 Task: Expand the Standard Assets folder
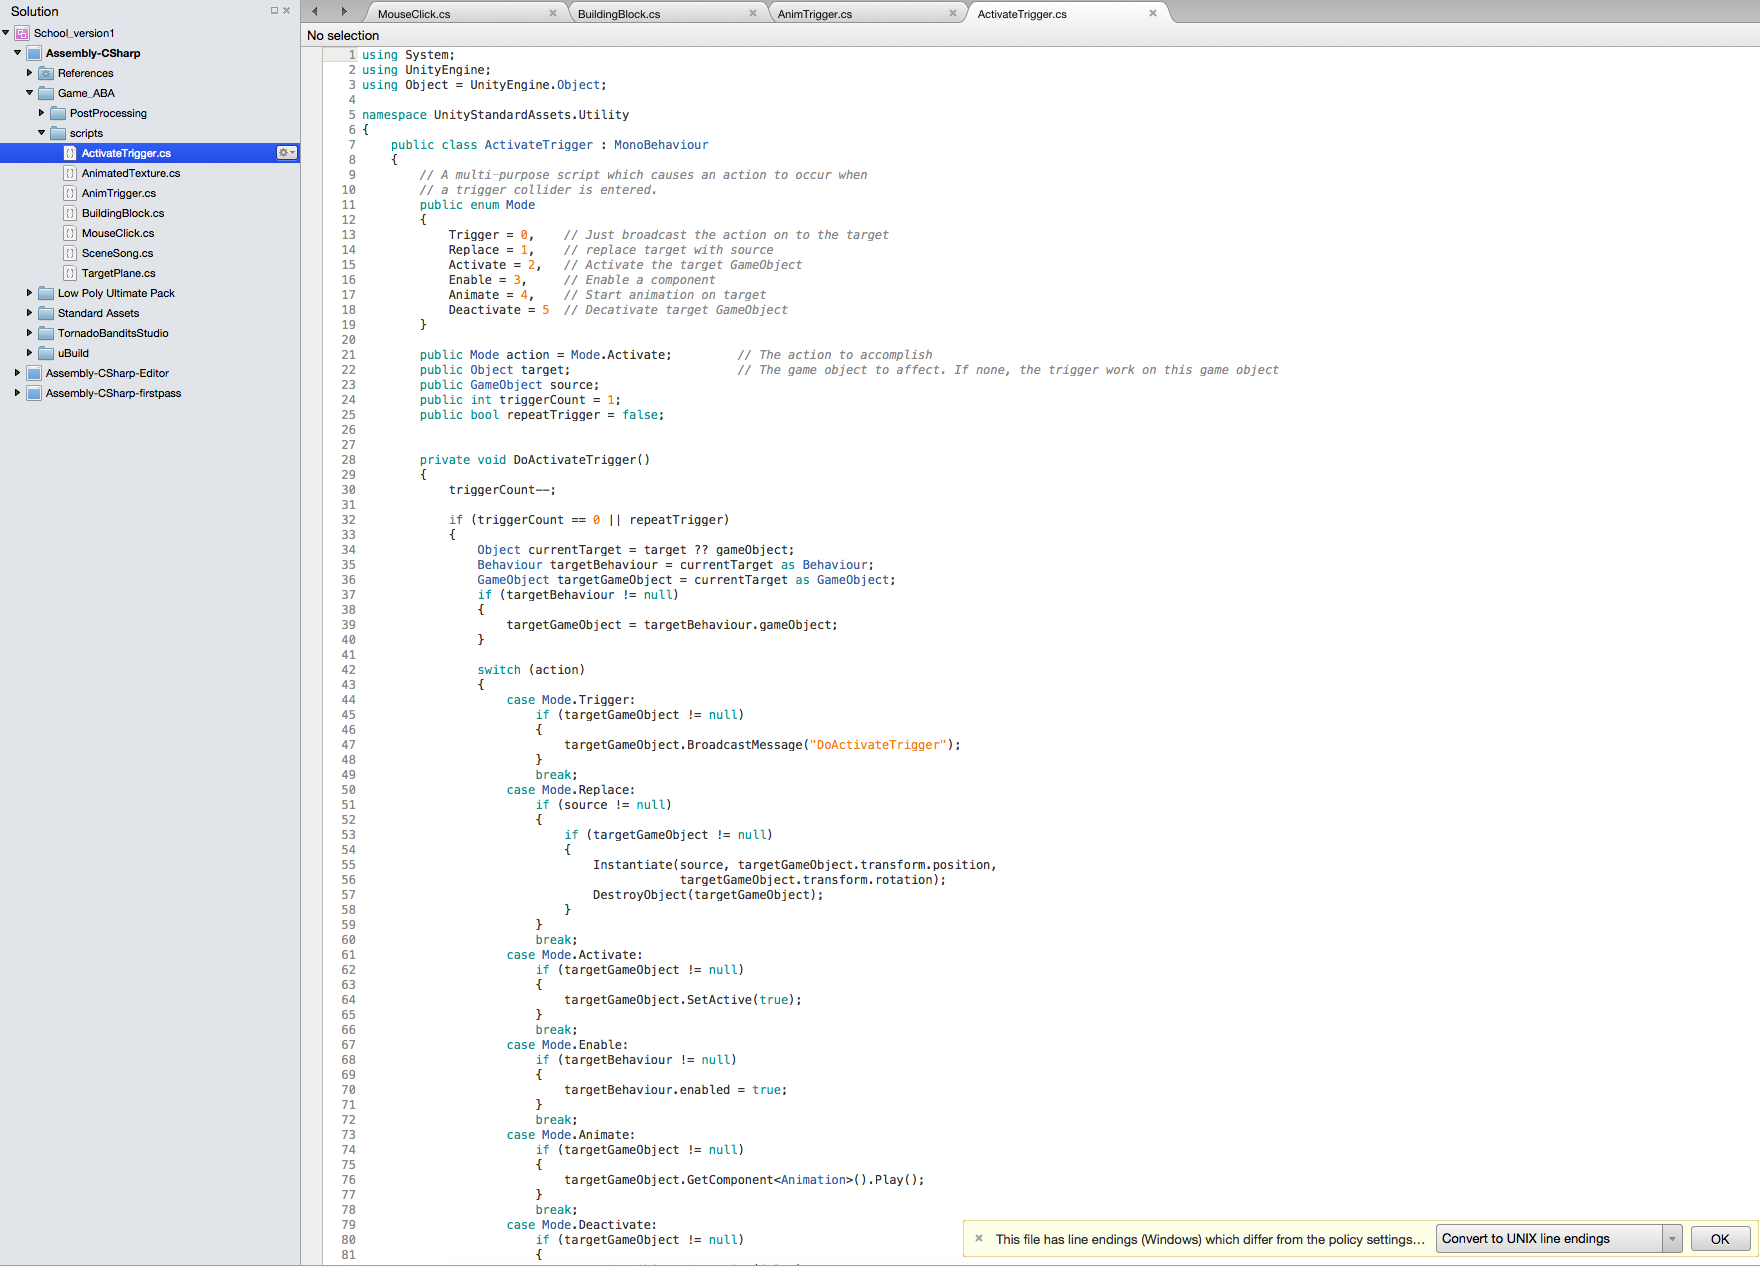pos(30,313)
